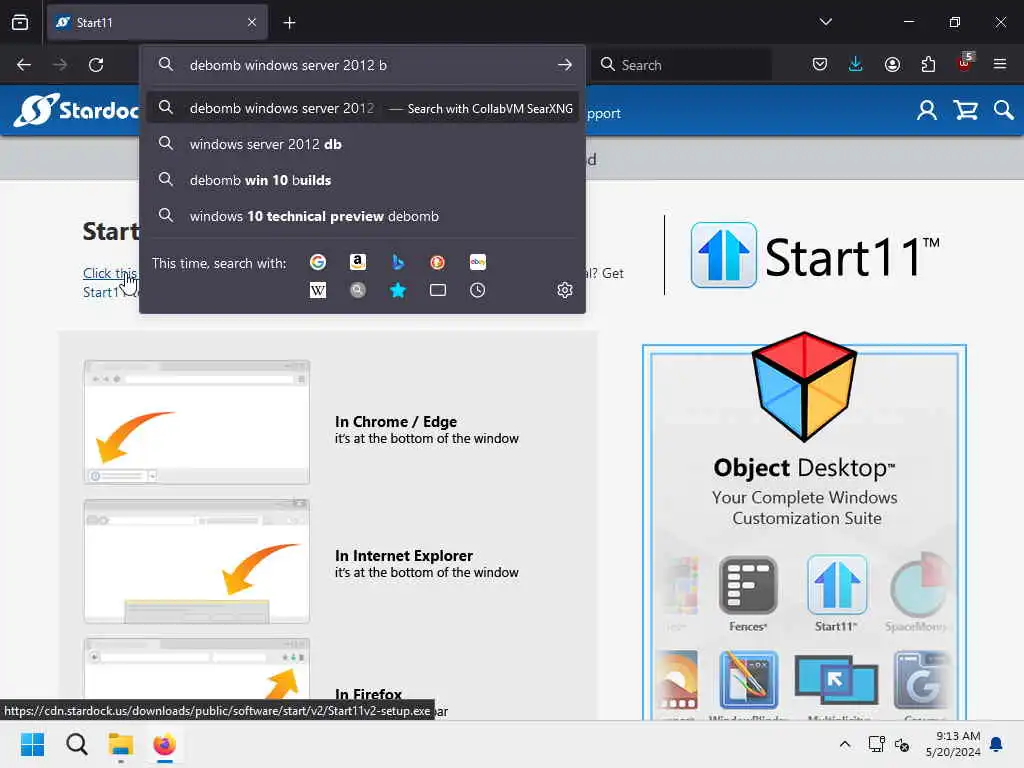Open Windows taskbar search
The image size is (1024, 768).
click(x=76, y=744)
